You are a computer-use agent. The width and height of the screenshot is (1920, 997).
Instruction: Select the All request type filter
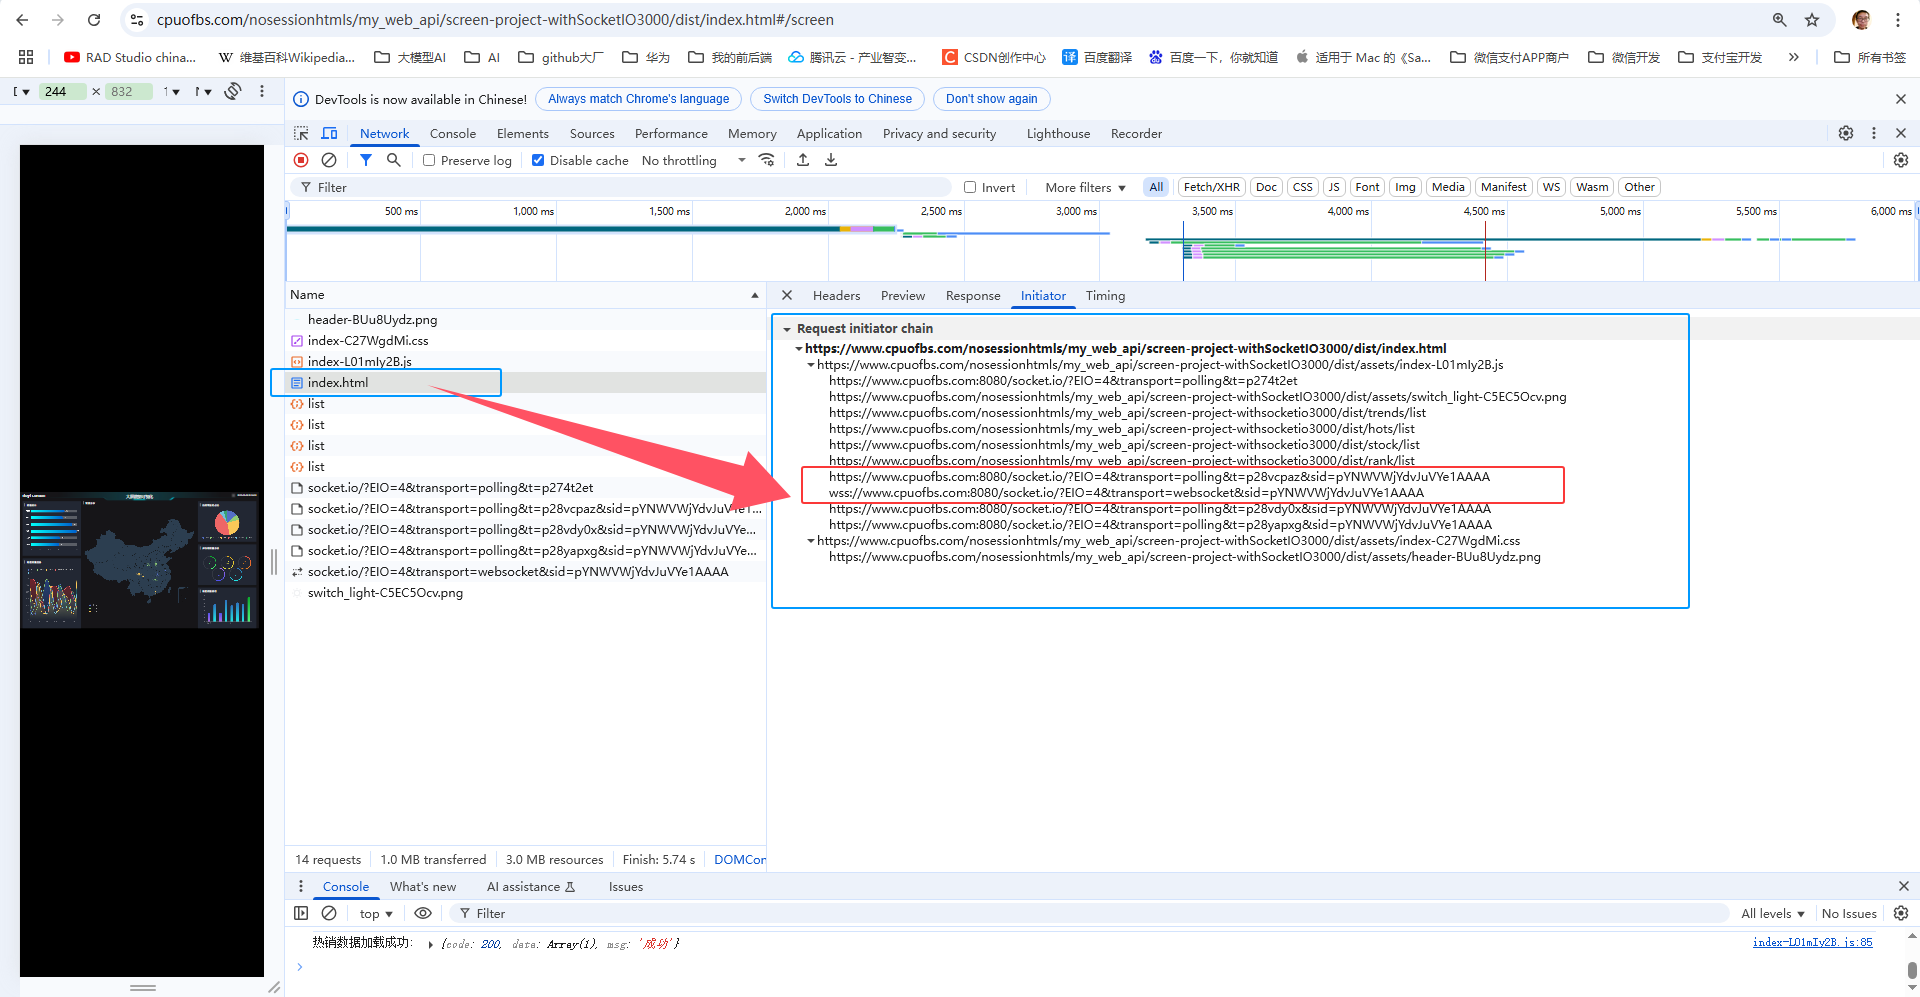tap(1156, 187)
